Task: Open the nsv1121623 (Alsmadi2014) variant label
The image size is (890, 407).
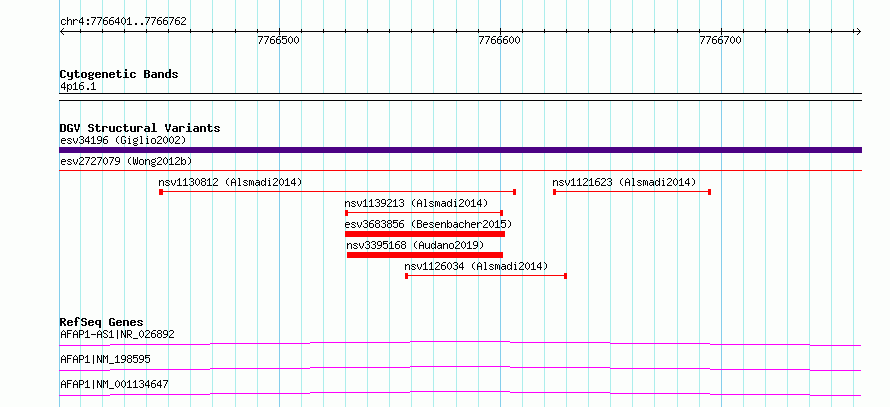Action: click(x=624, y=182)
